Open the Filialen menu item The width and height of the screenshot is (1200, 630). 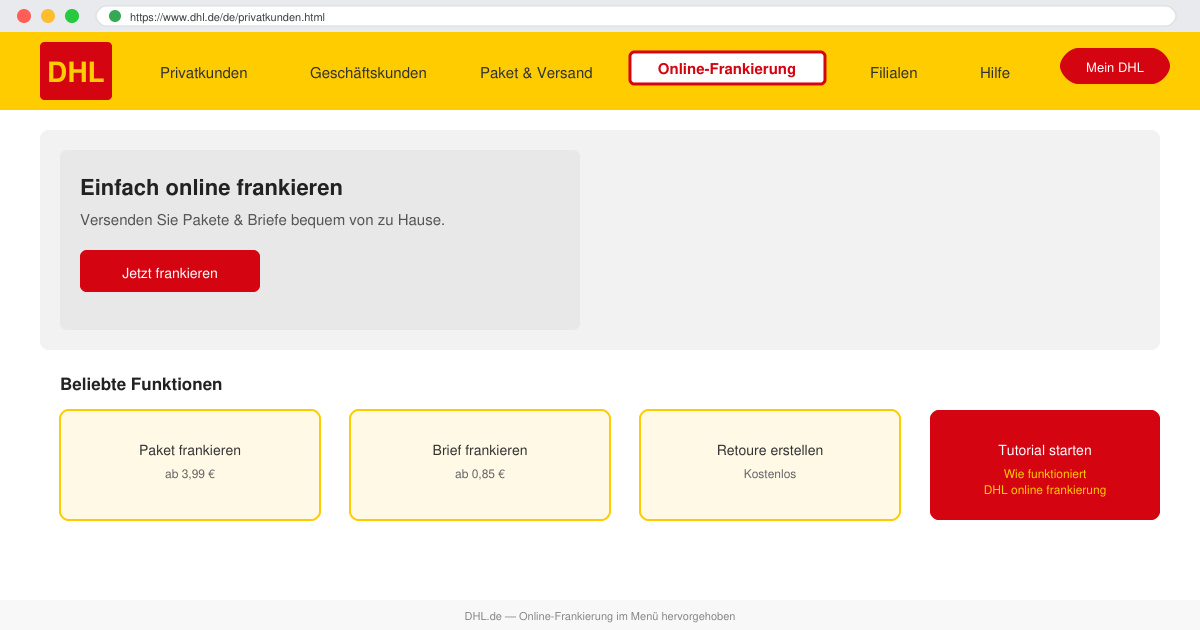(894, 73)
